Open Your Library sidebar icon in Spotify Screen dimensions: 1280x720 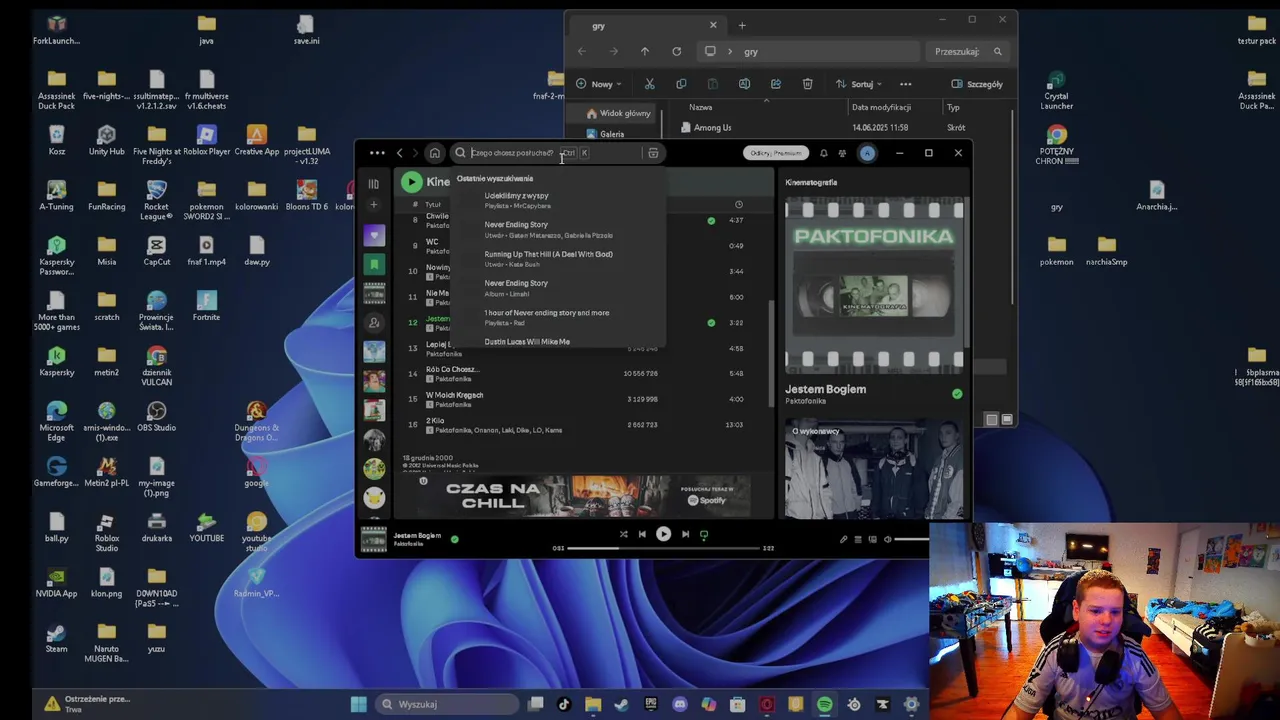pyautogui.click(x=373, y=183)
